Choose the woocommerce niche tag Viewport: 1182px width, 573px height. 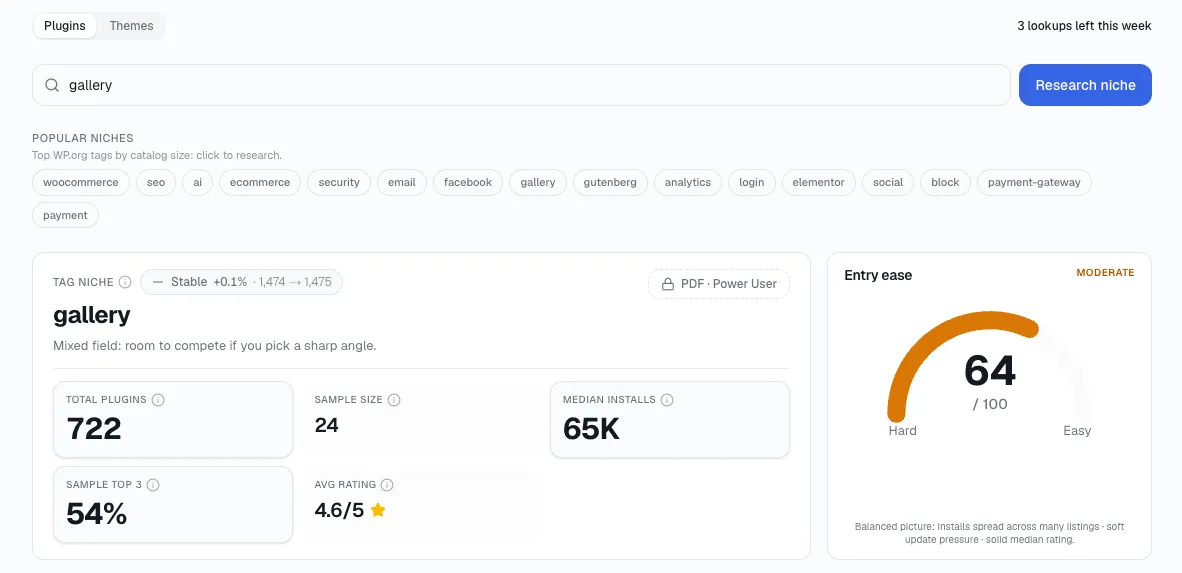click(x=81, y=182)
